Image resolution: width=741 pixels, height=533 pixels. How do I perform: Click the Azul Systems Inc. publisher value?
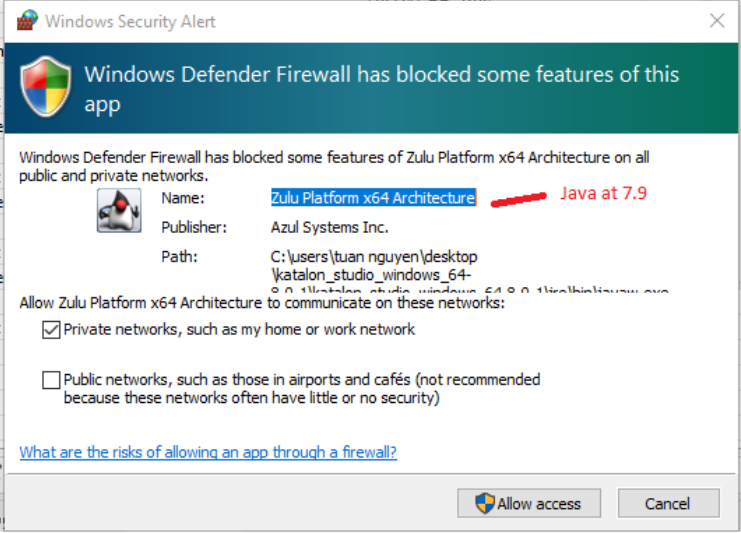pyautogui.click(x=329, y=227)
